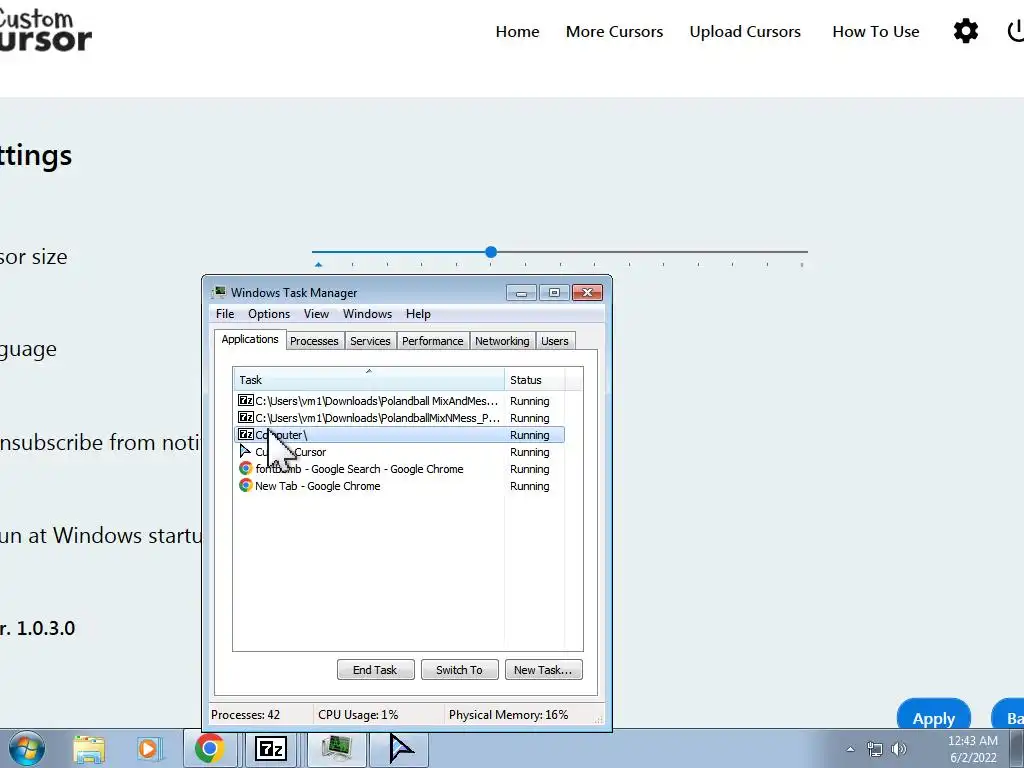Launch Windows Media Player from taskbar

click(x=148, y=749)
